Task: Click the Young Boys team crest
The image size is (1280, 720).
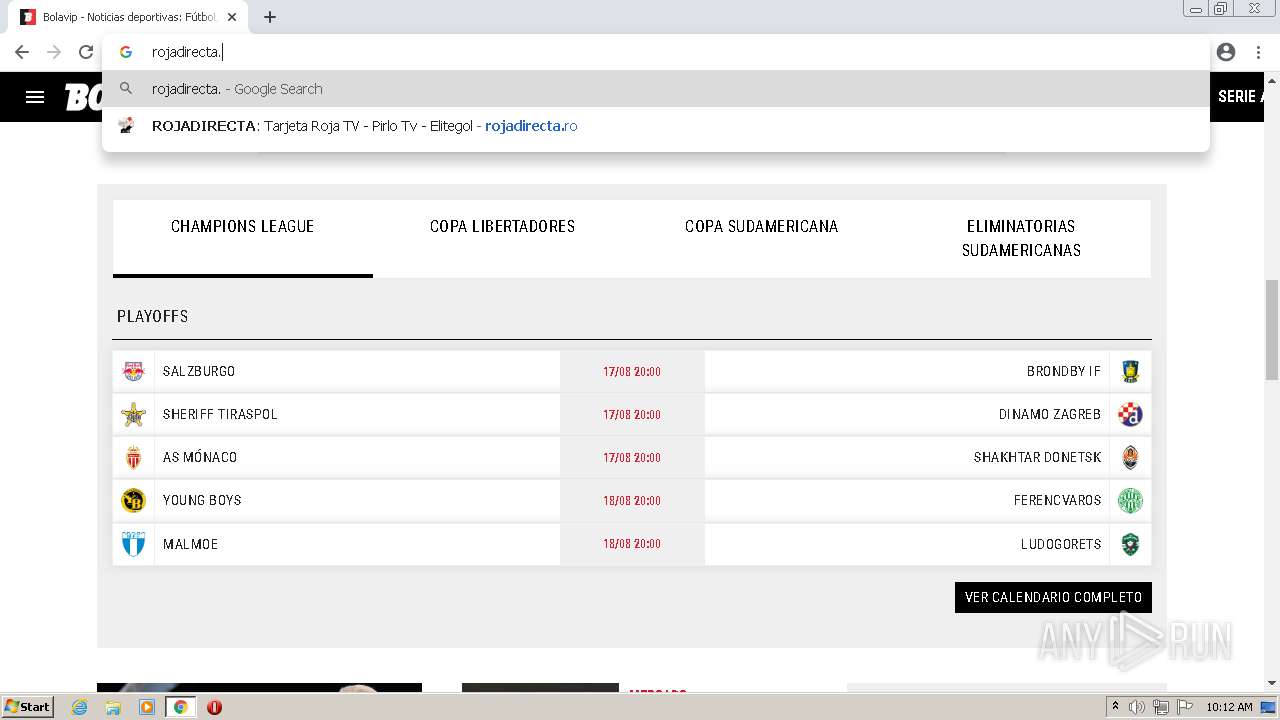Action: pos(133,500)
